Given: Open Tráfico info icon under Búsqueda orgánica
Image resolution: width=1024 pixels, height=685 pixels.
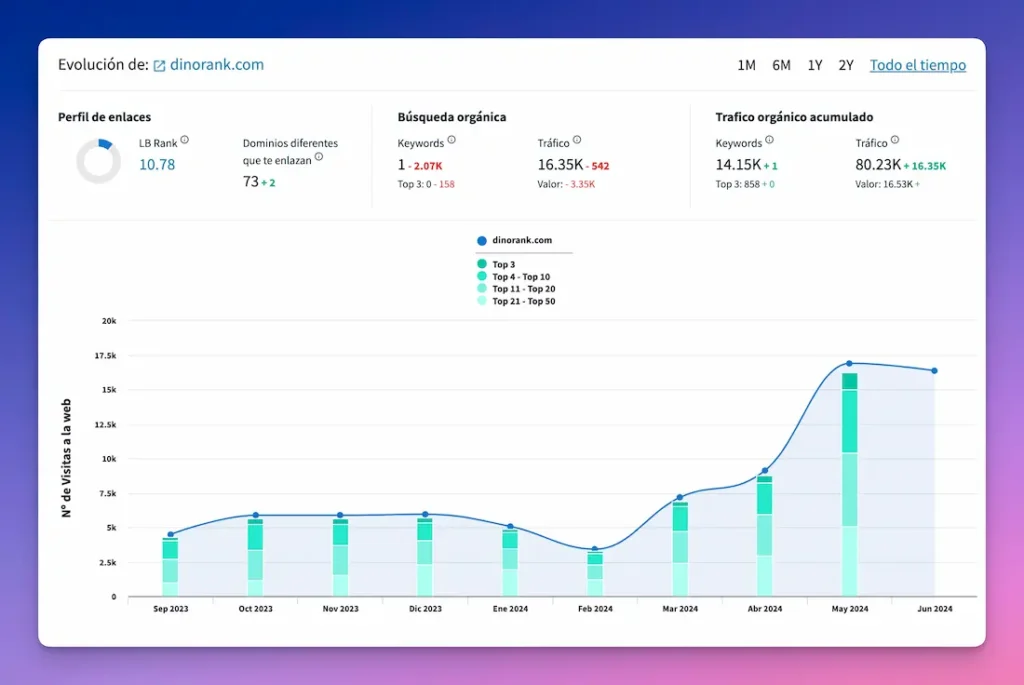Looking at the screenshot, I should pyautogui.click(x=577, y=141).
